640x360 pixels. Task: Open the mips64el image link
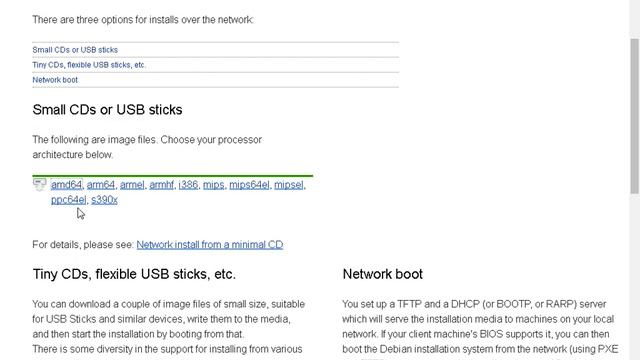pos(249,185)
